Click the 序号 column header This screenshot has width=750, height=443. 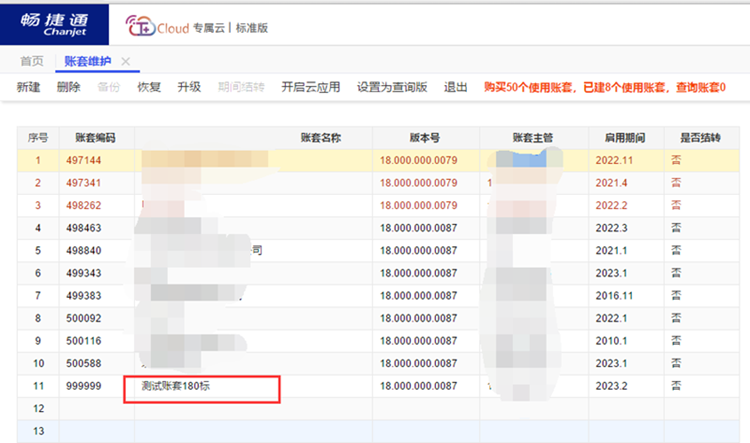pyautogui.click(x=38, y=138)
